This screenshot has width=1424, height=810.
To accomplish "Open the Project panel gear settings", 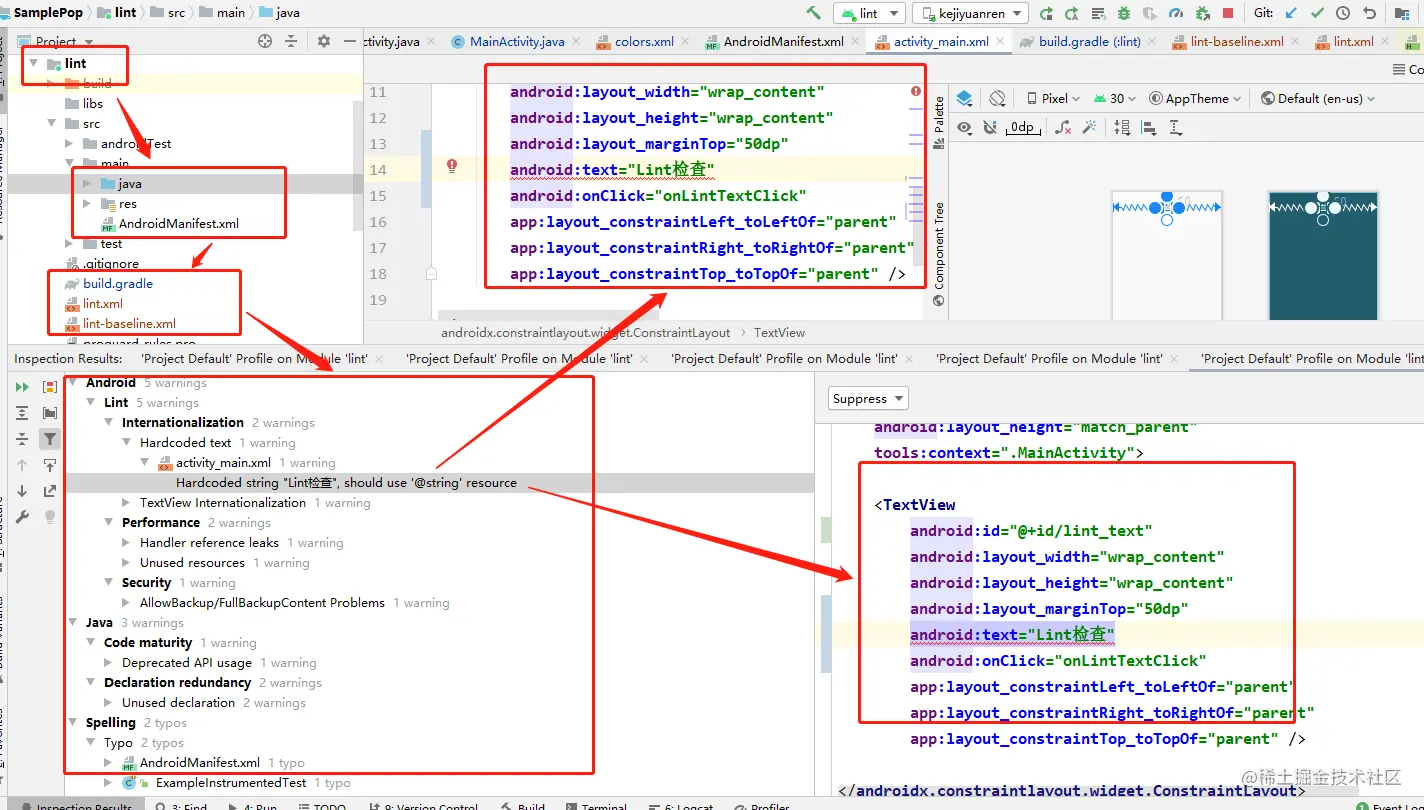I will pyautogui.click(x=323, y=41).
